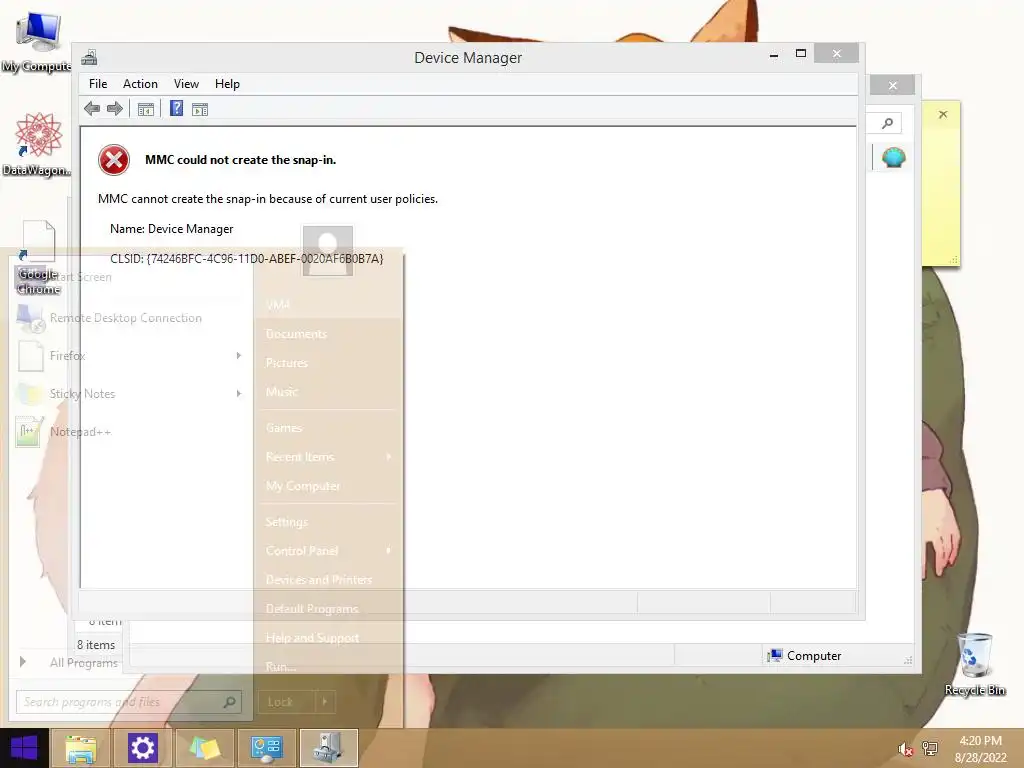1024x768 pixels.
Task: Minimize the Device Manager window
Action: 774,55
